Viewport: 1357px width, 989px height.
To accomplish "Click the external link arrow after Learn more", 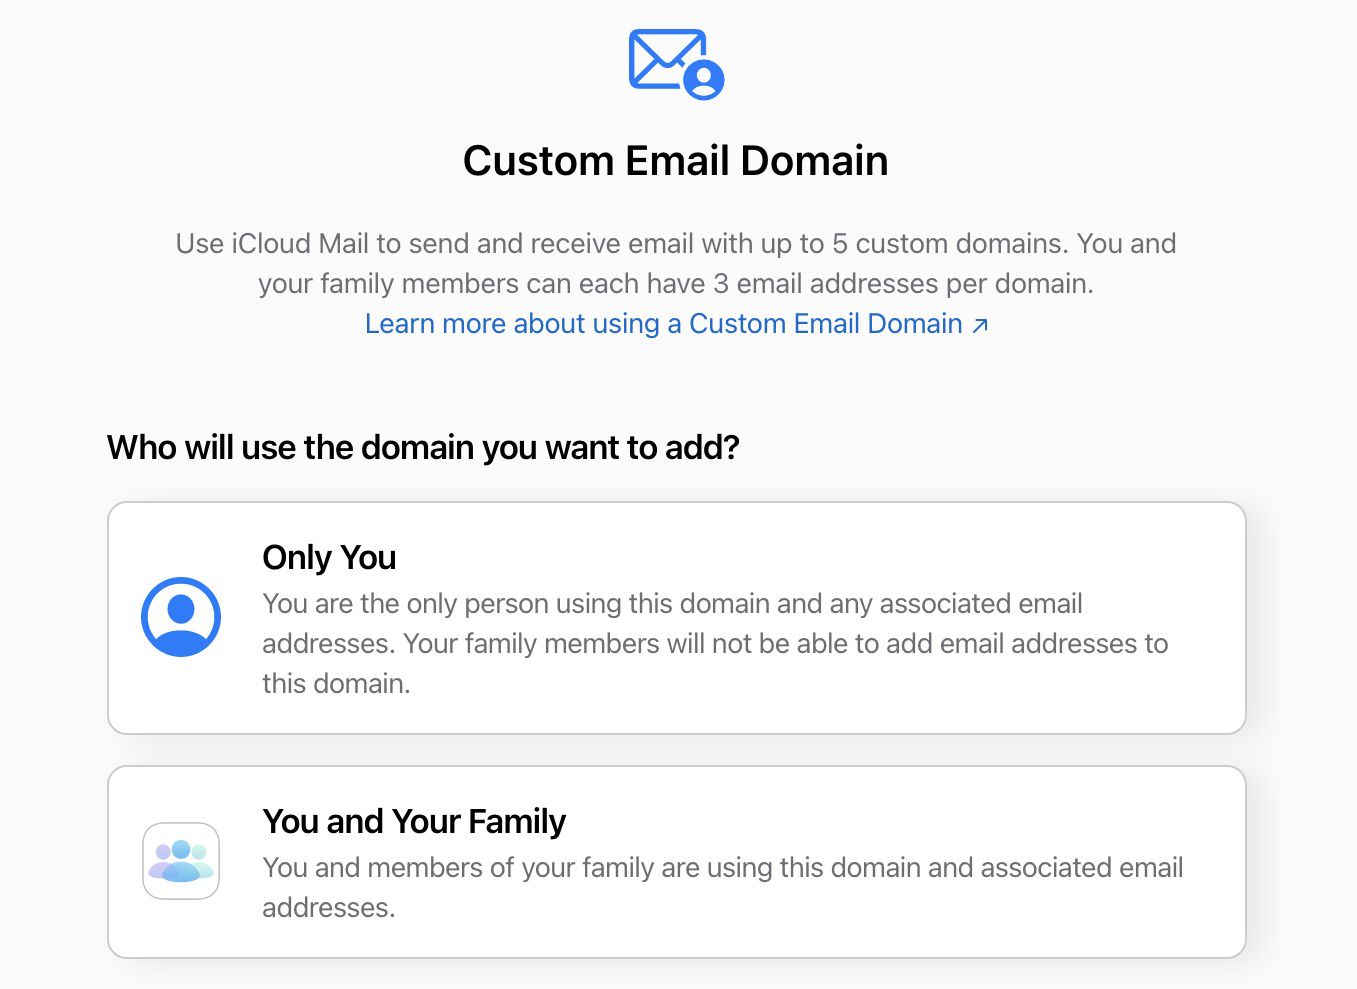I will pos(980,325).
